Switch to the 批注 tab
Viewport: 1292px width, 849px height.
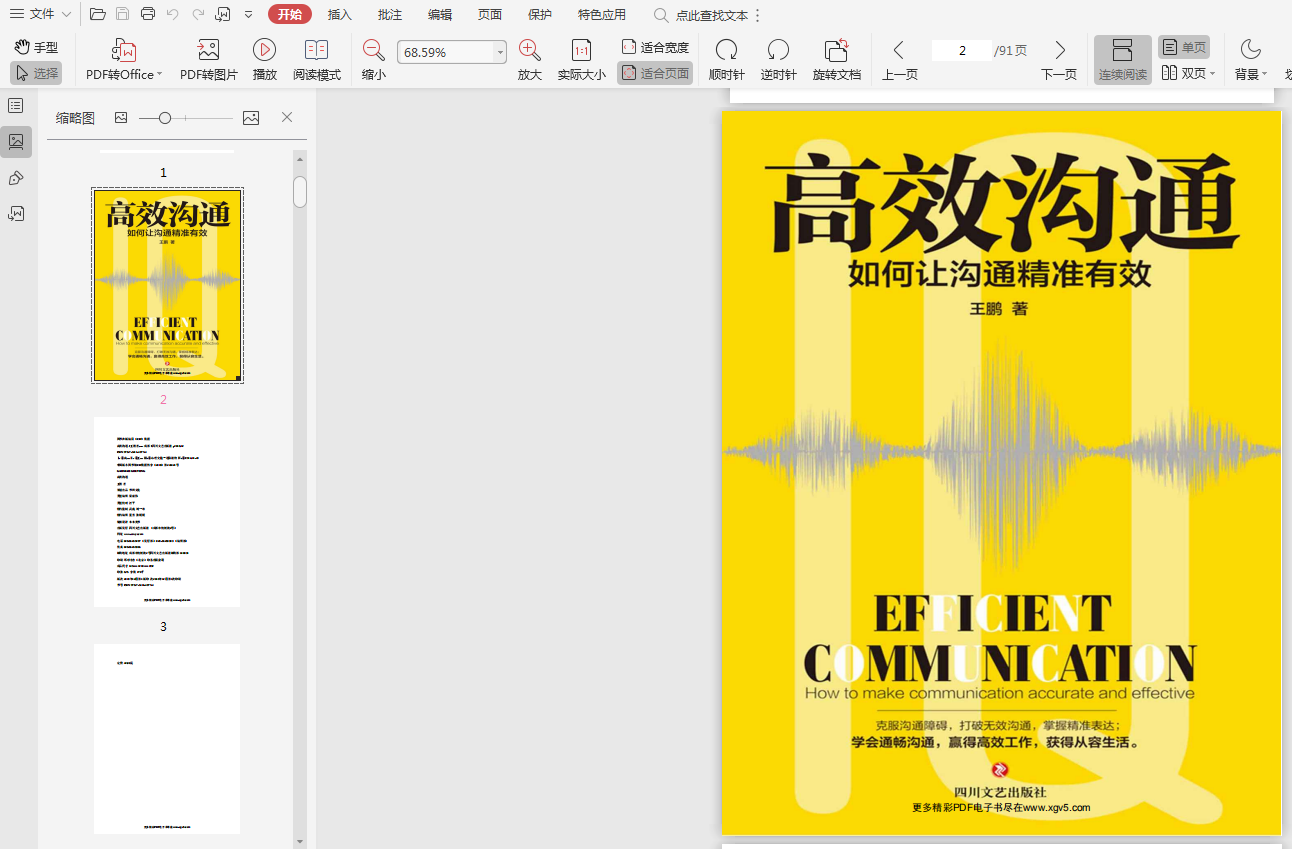[390, 14]
